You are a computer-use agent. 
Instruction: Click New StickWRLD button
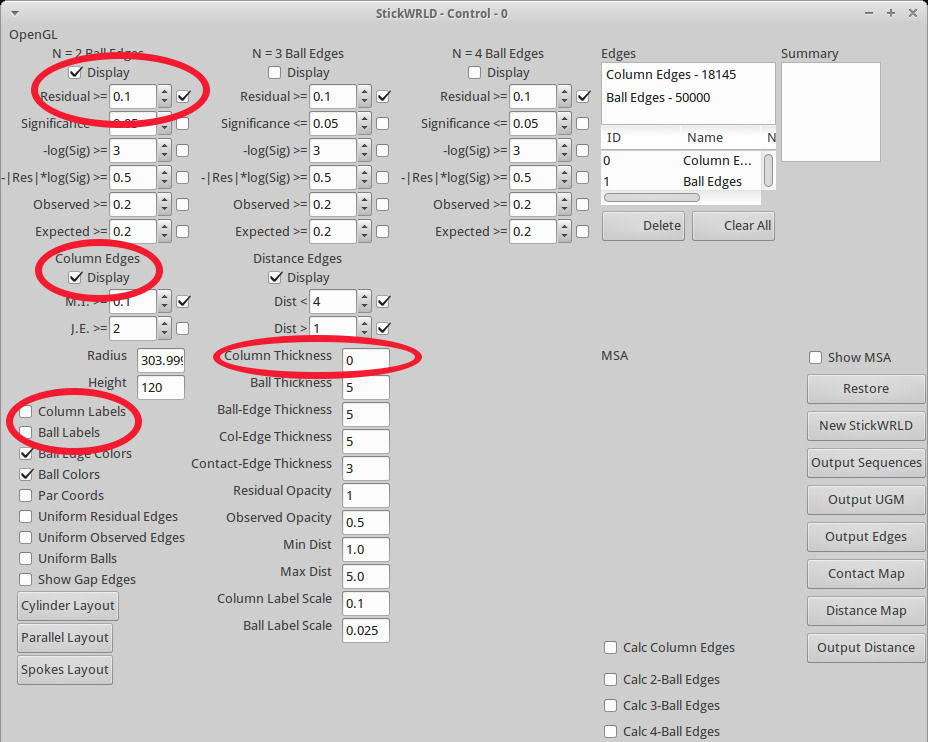(x=866, y=426)
